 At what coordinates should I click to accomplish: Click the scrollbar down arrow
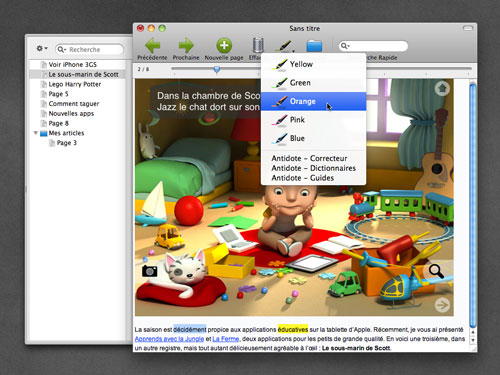click(x=473, y=340)
